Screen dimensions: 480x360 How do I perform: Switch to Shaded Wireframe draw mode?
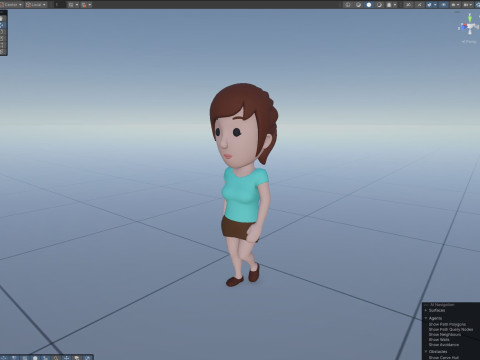[358, 5]
